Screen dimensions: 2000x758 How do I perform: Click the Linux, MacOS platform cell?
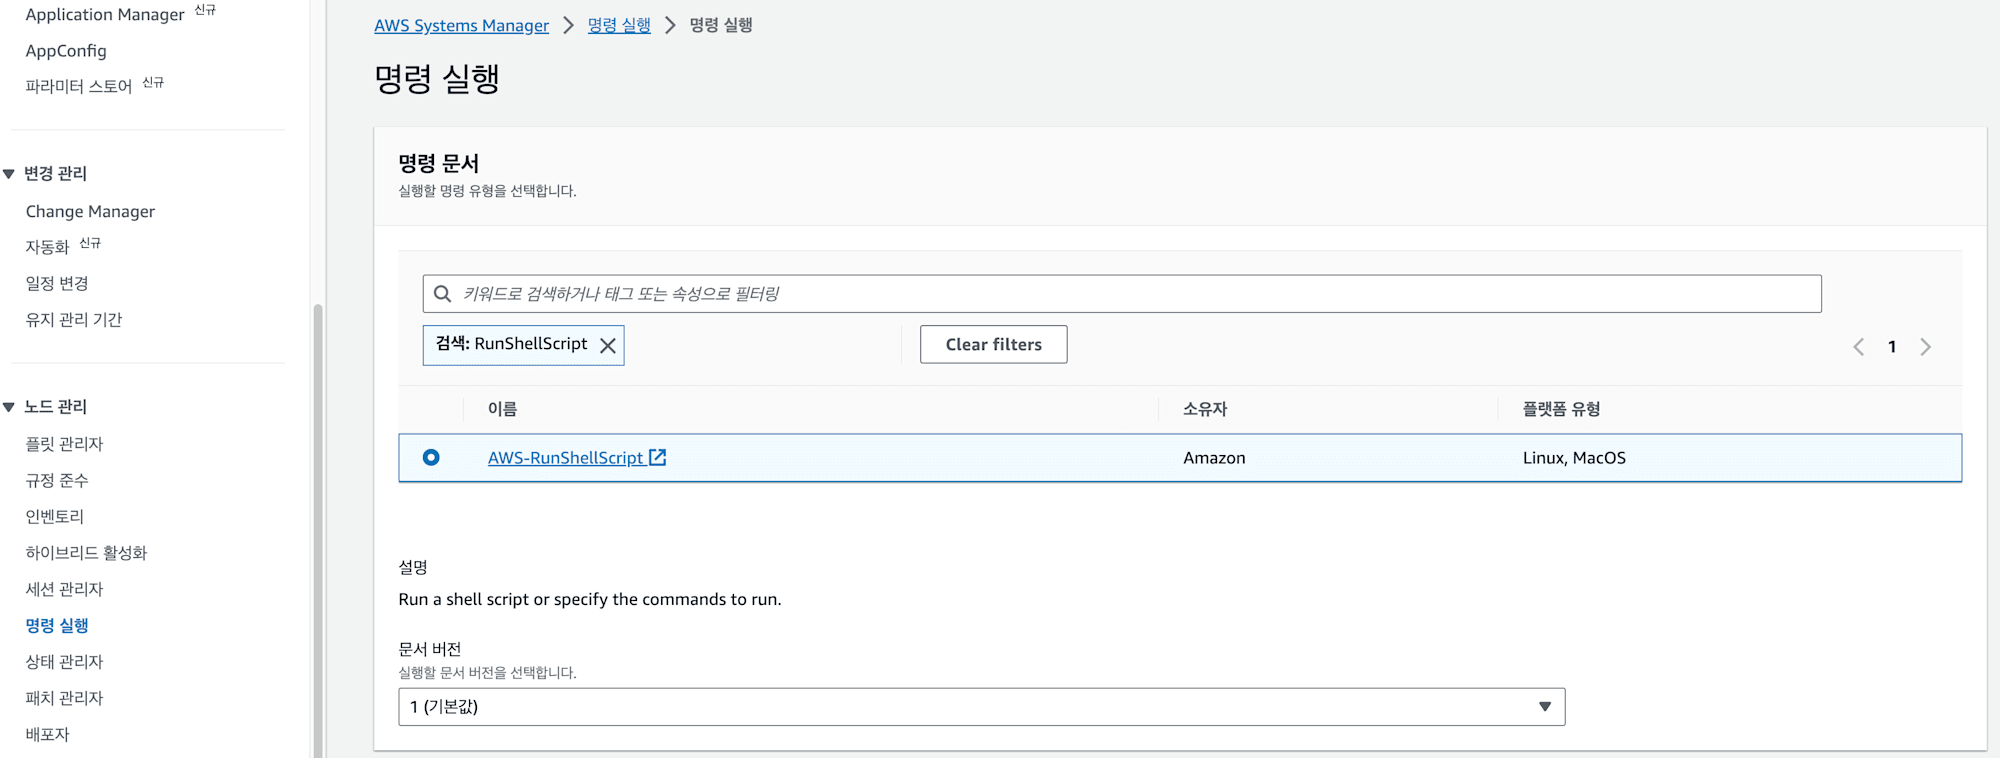point(1574,458)
